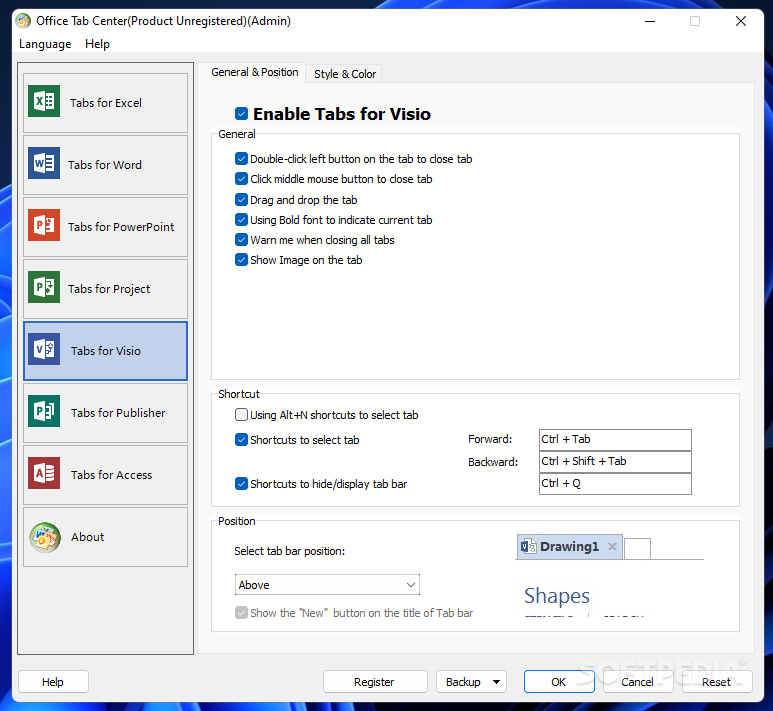Select Tabs for Word label
Viewport: 773px width, 711px height.
pyautogui.click(x=105, y=165)
